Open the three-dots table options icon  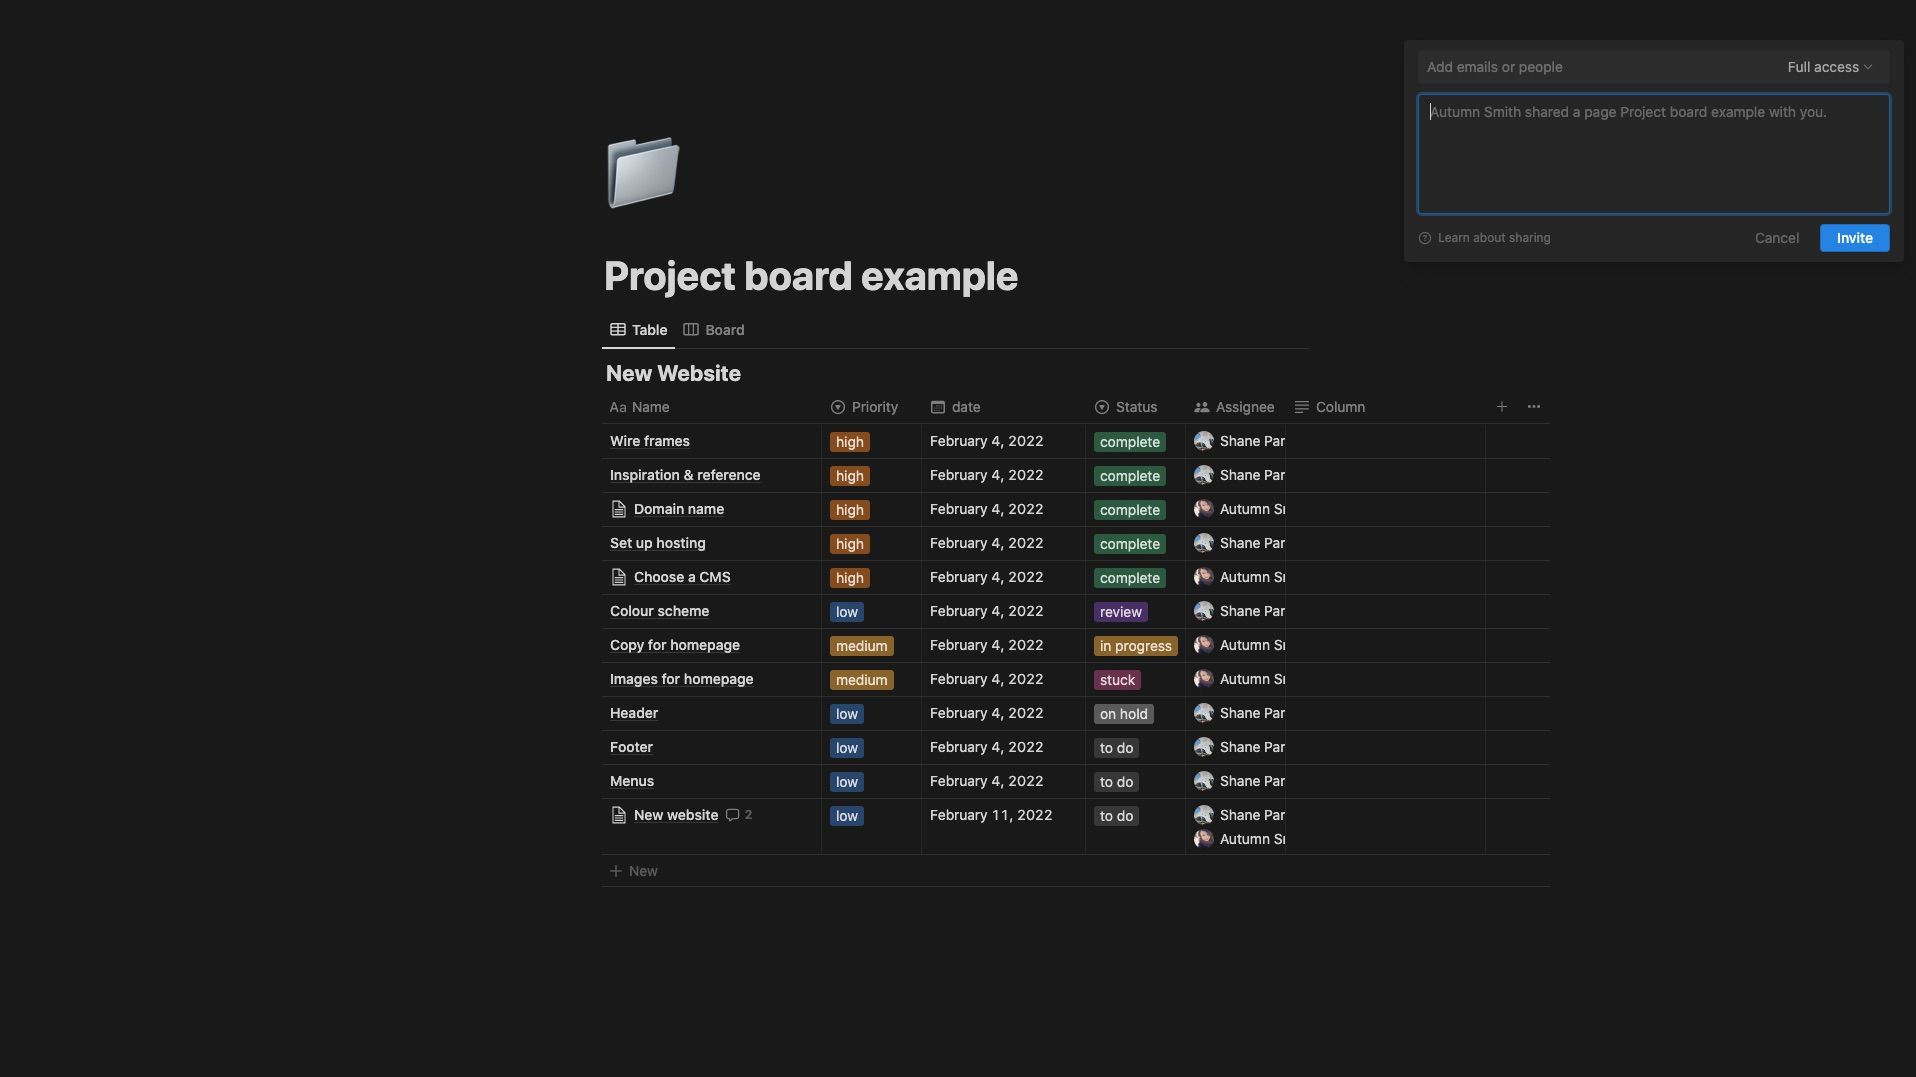1533,407
